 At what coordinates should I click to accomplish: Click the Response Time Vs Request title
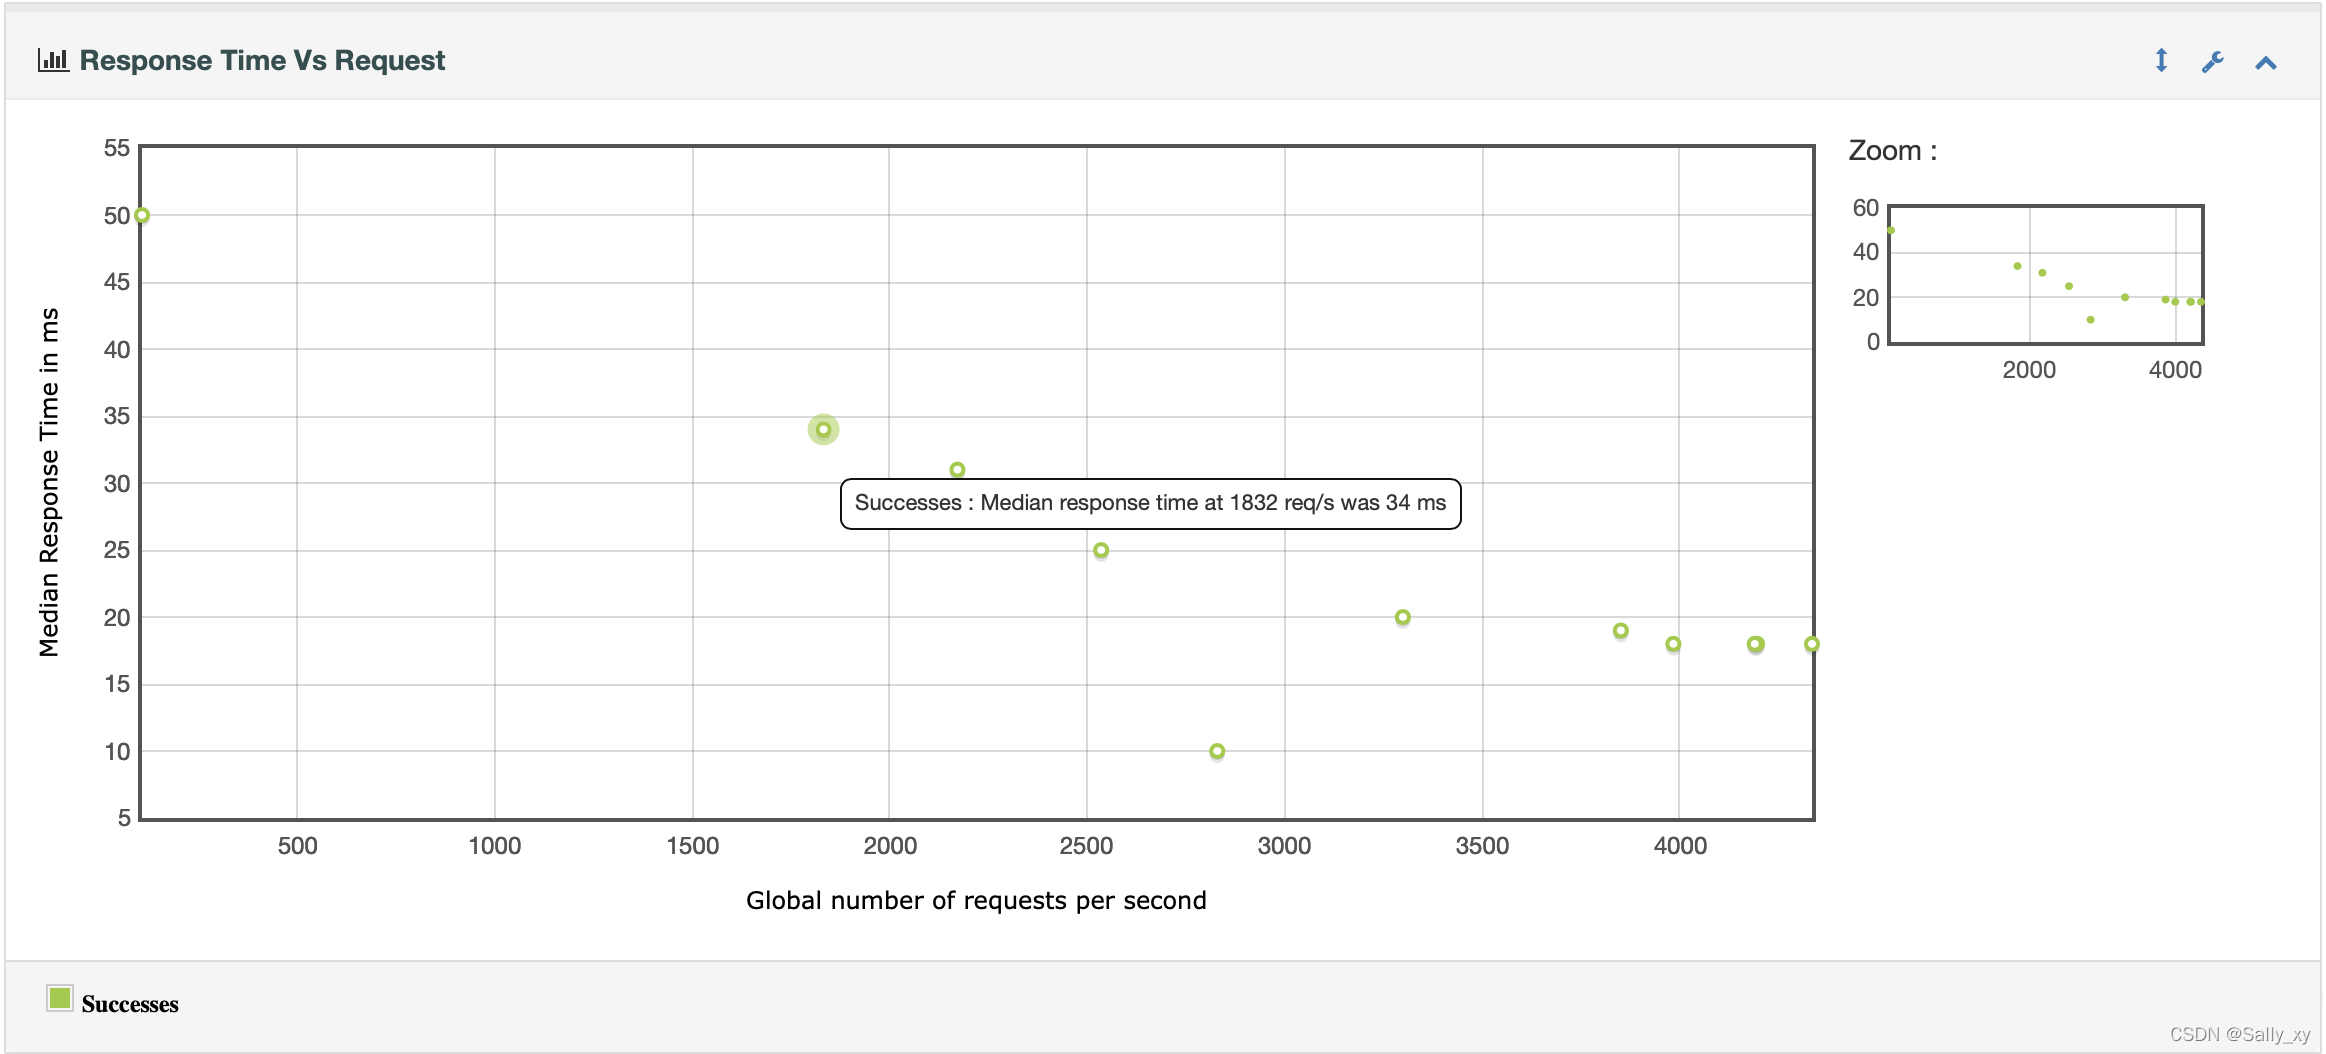pyautogui.click(x=262, y=61)
